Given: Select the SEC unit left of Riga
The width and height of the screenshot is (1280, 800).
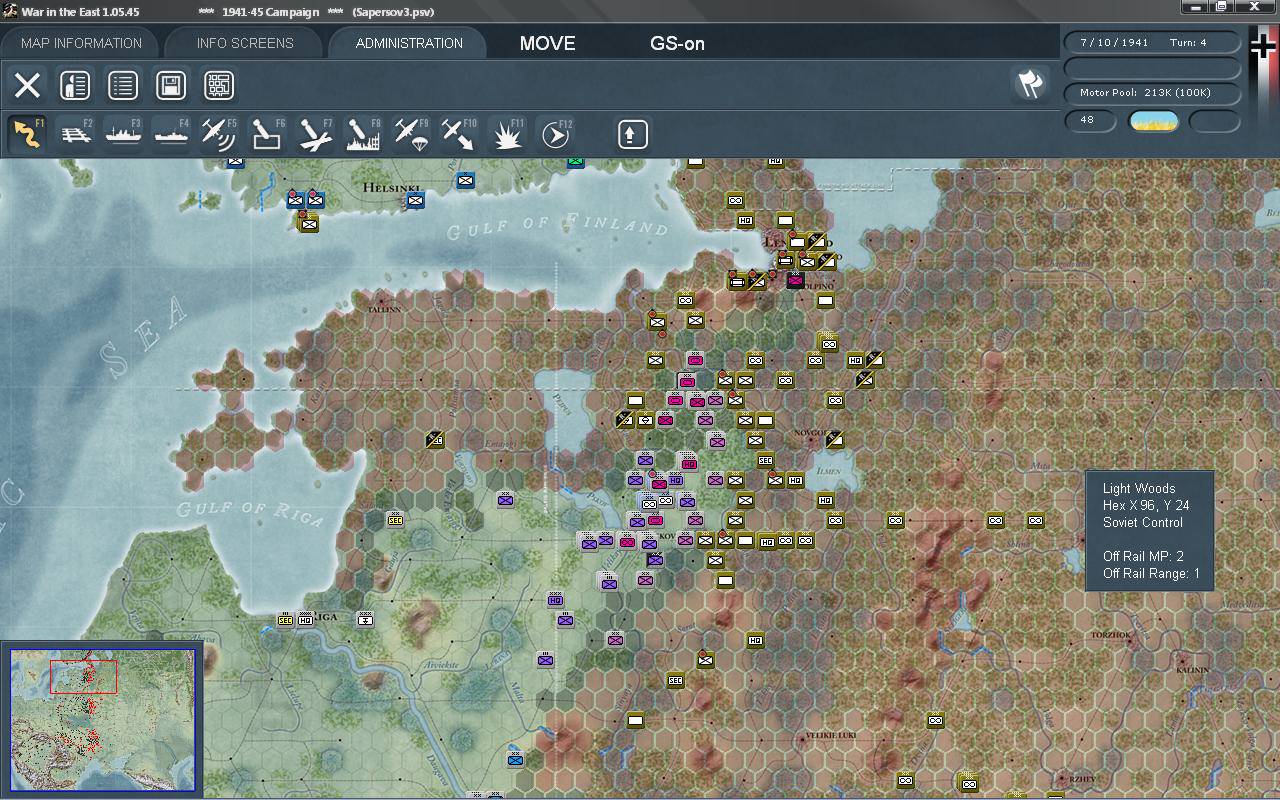Looking at the screenshot, I should pos(285,620).
